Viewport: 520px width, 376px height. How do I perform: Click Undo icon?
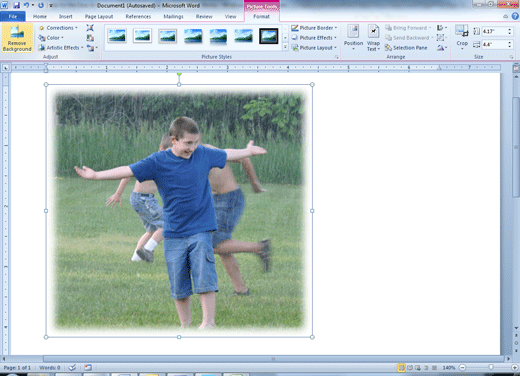pos(26,5)
